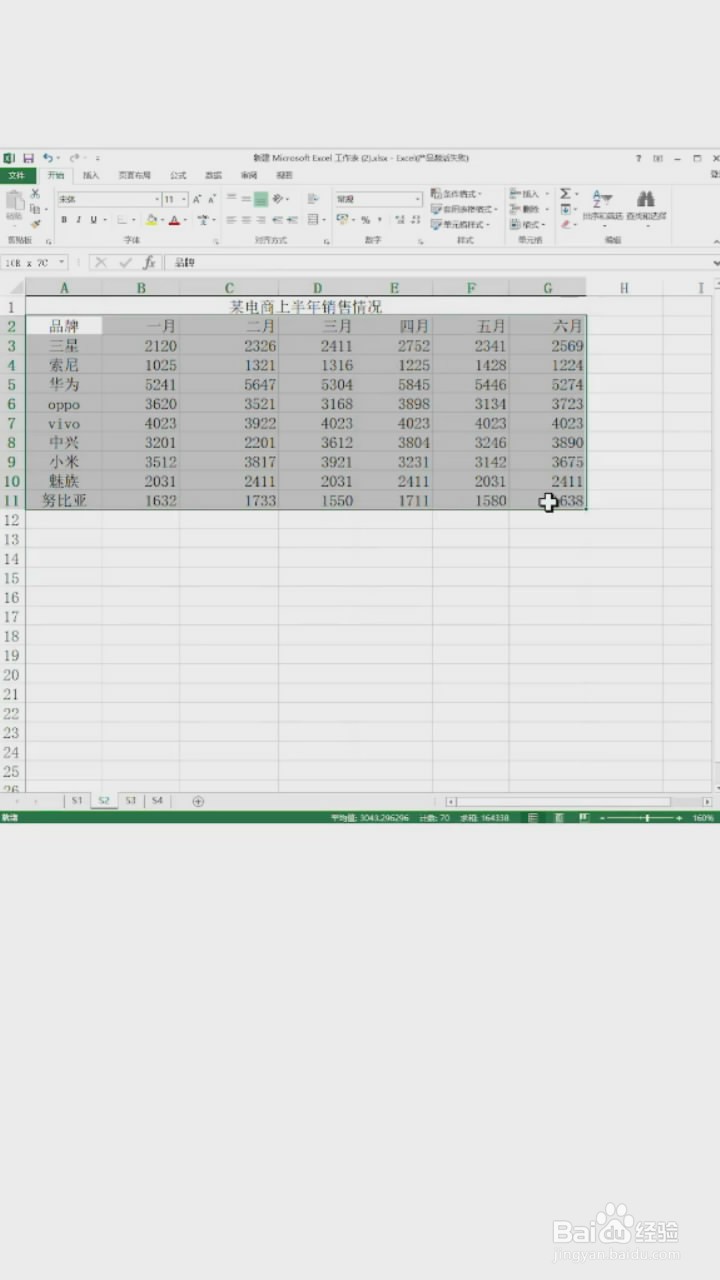Open the font name dropdown

pos(157,199)
